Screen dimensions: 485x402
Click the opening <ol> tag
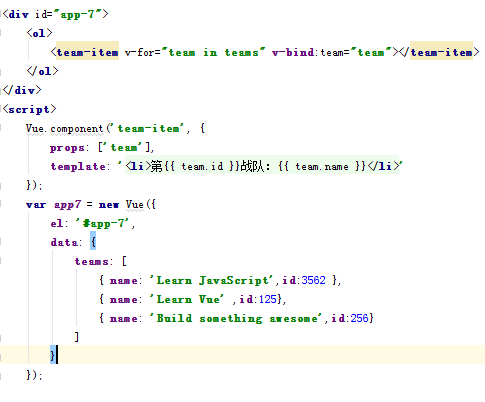(x=39, y=33)
